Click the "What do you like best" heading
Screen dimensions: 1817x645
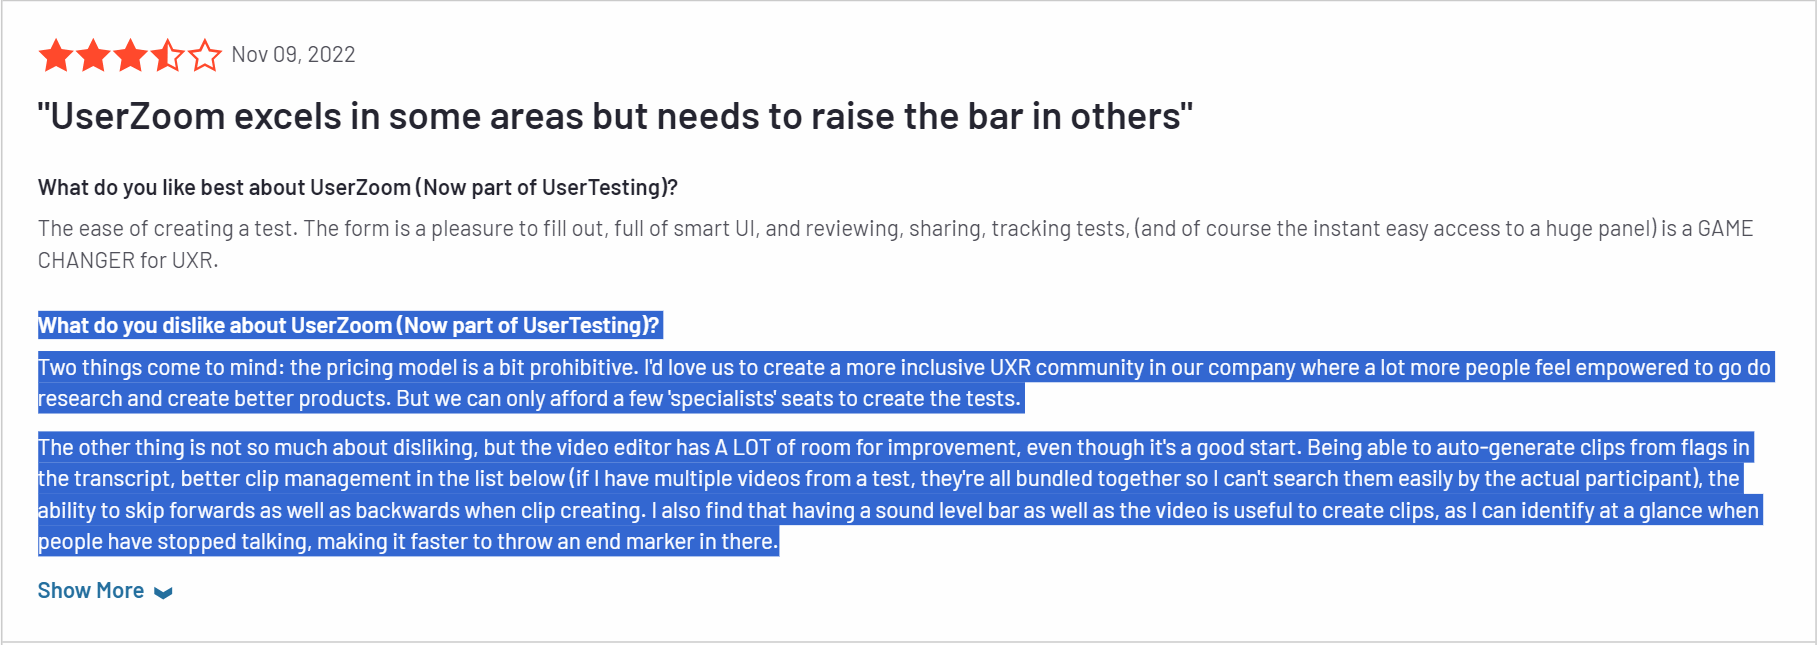357,187
